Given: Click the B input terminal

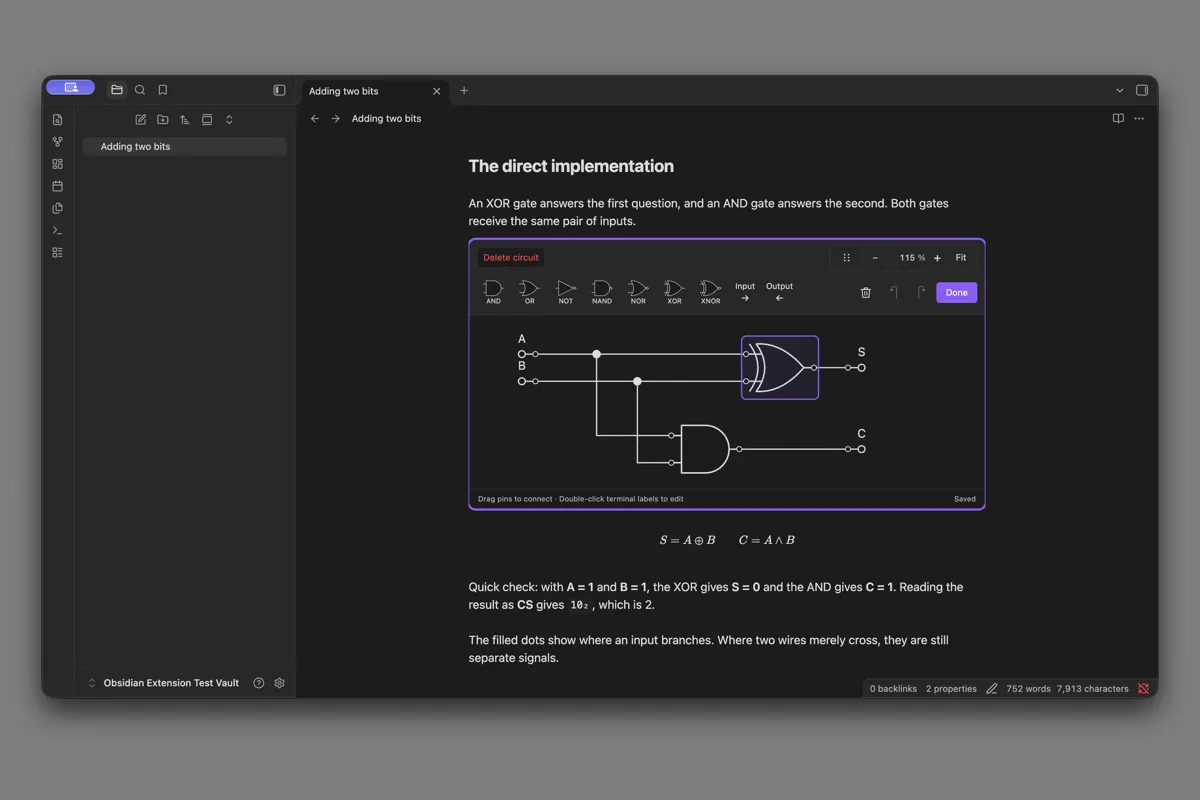Looking at the screenshot, I should click(x=522, y=381).
